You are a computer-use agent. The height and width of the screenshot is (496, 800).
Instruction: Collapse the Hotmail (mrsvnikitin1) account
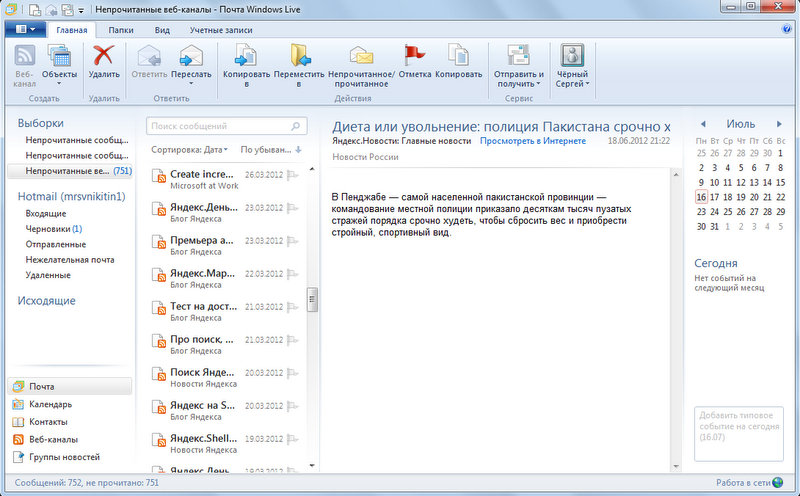pos(71,196)
